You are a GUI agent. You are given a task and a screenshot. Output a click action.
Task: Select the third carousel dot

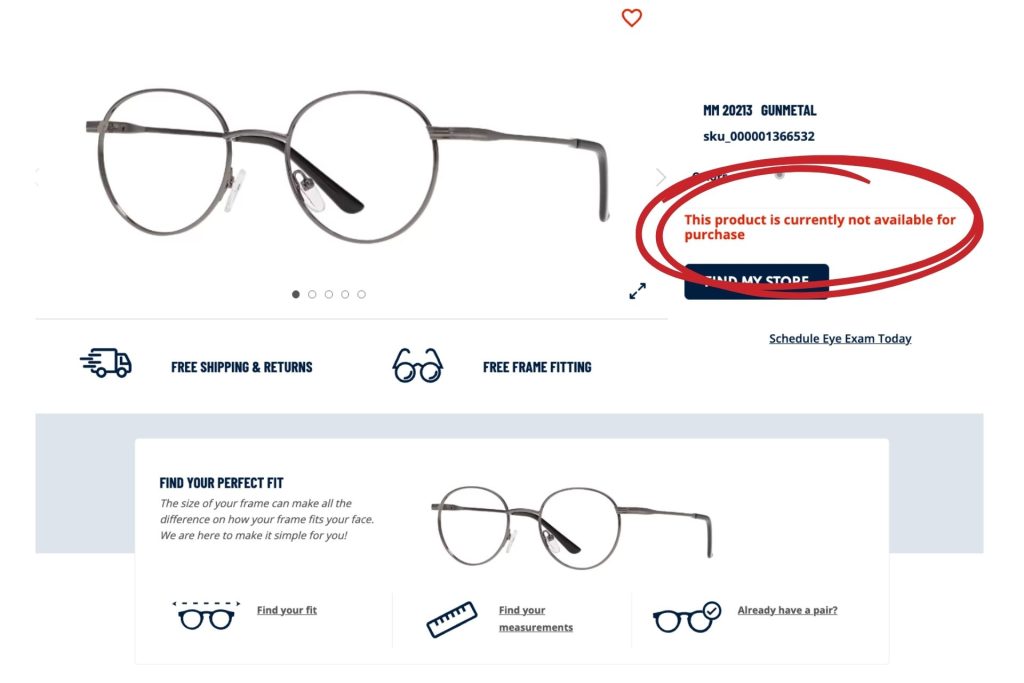(x=328, y=294)
